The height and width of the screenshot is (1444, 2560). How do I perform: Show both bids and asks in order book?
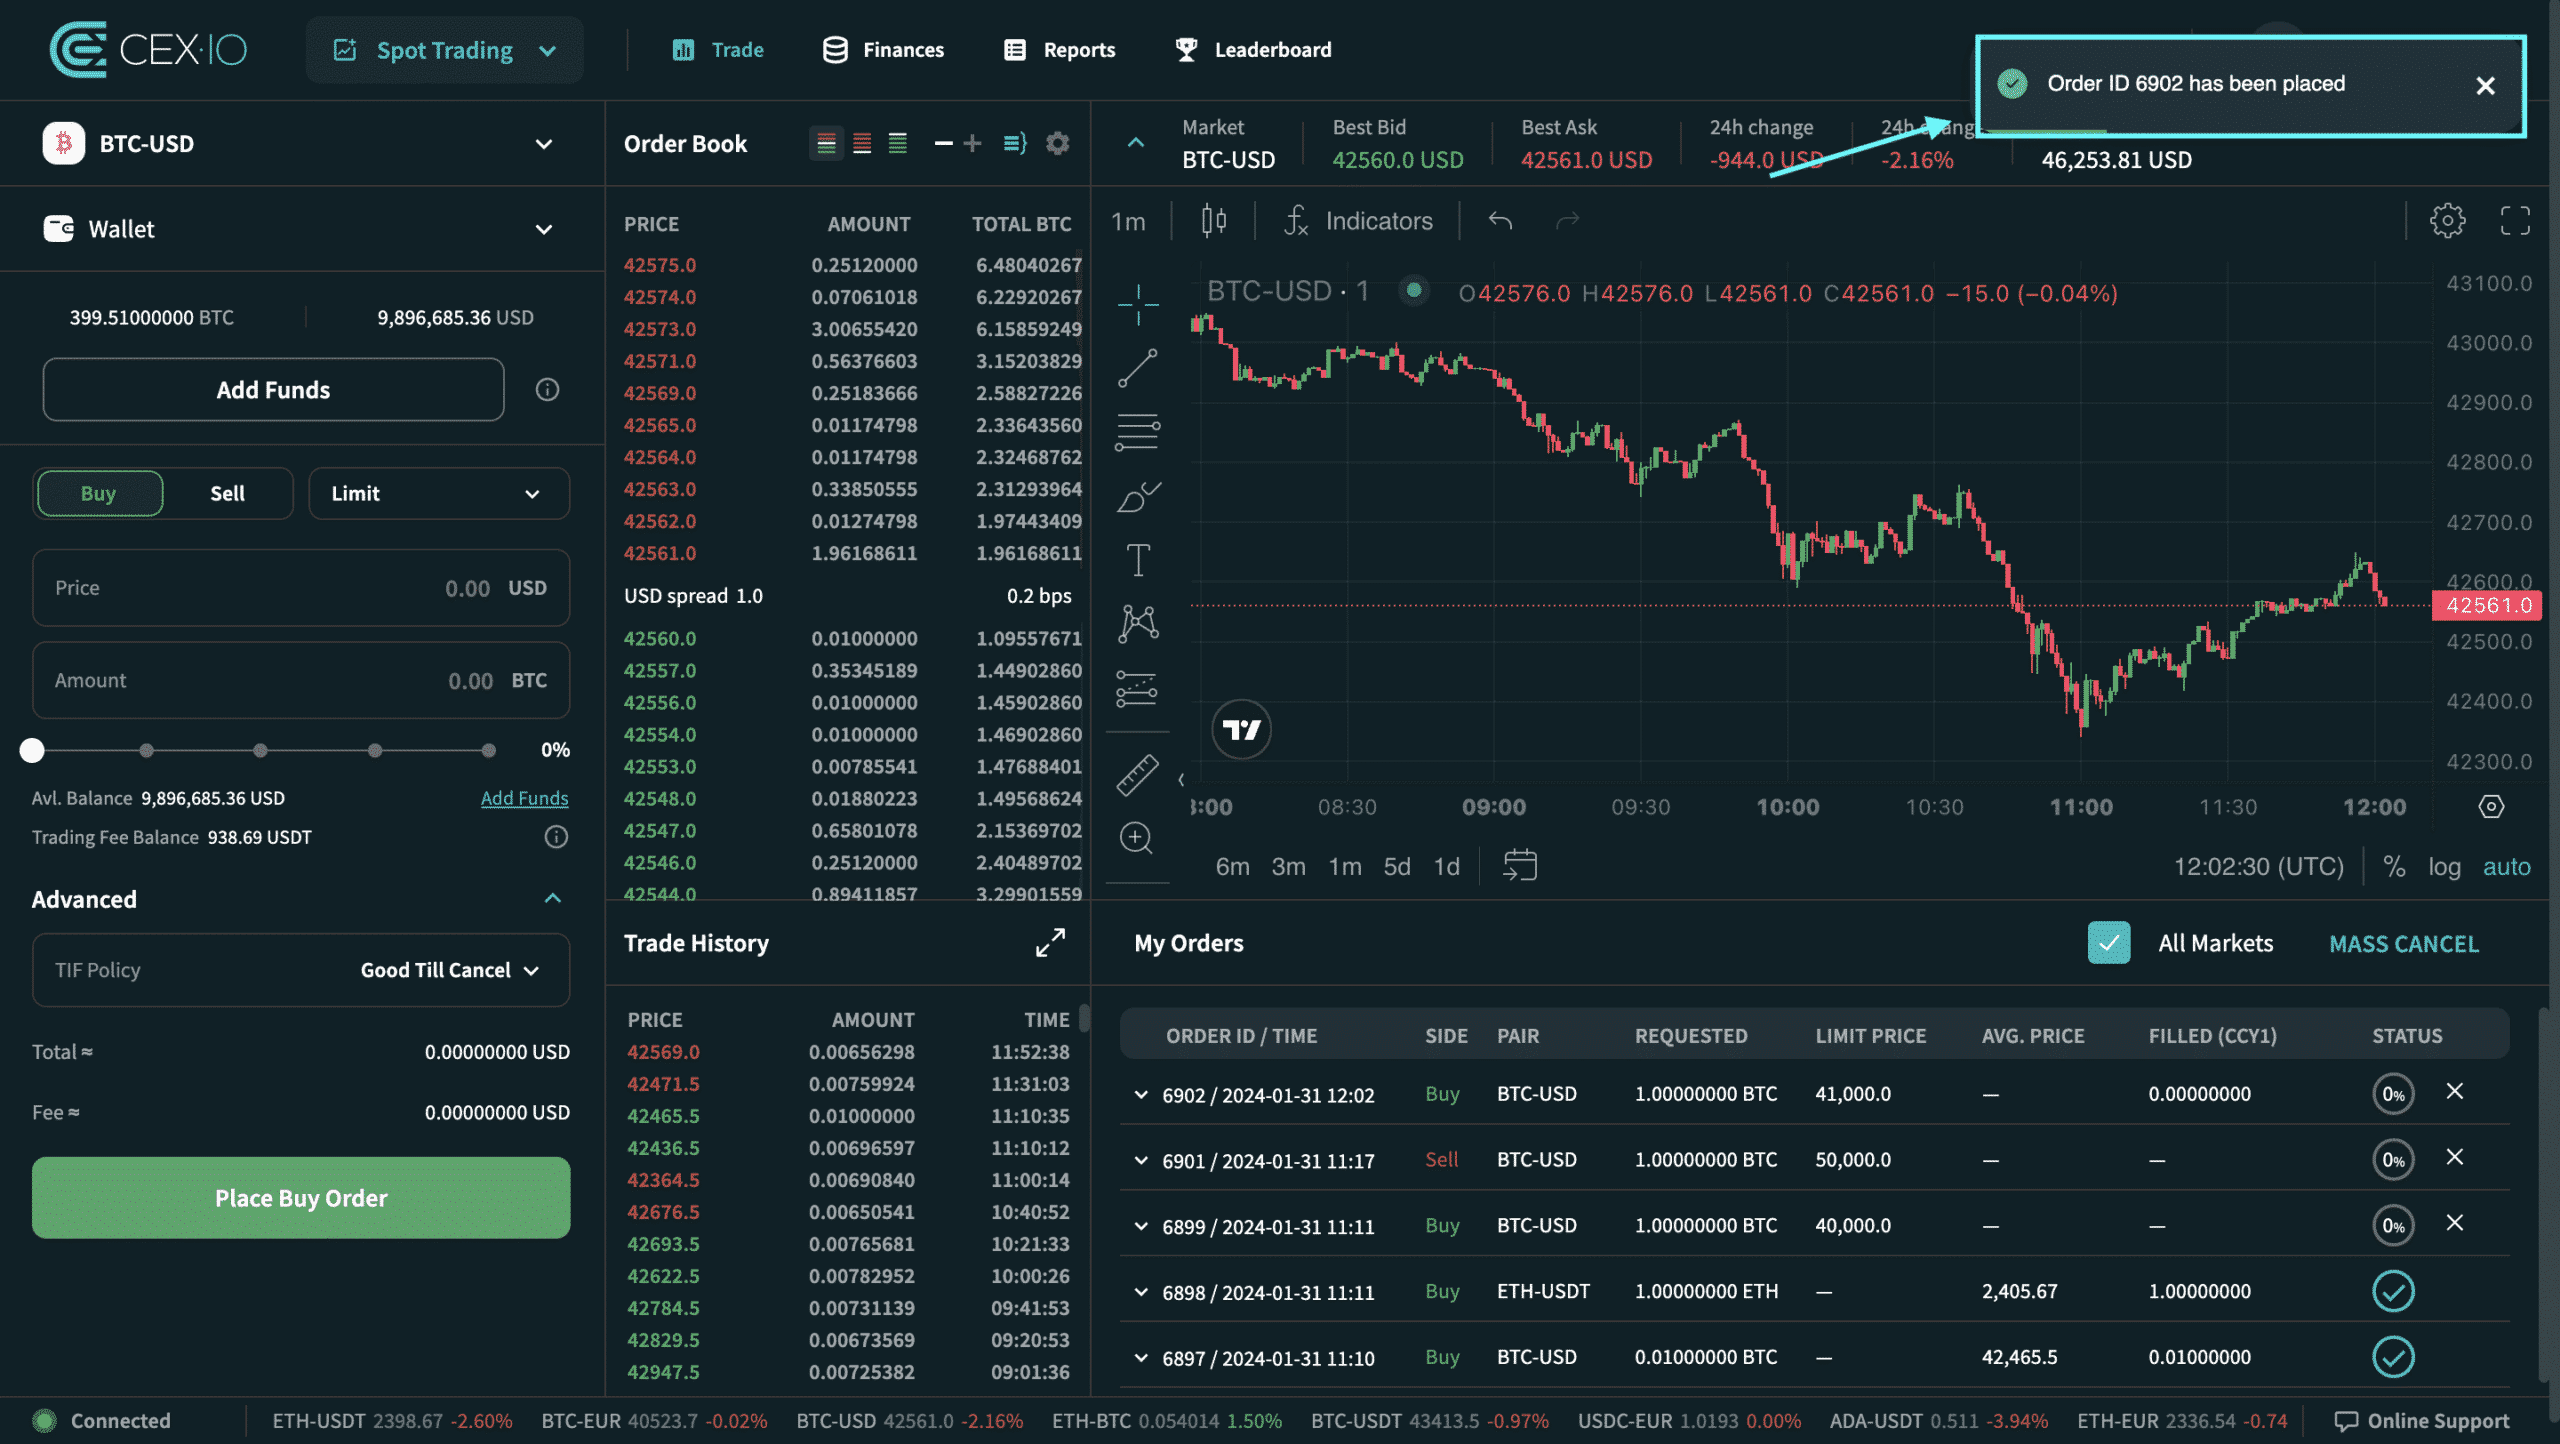(x=826, y=143)
